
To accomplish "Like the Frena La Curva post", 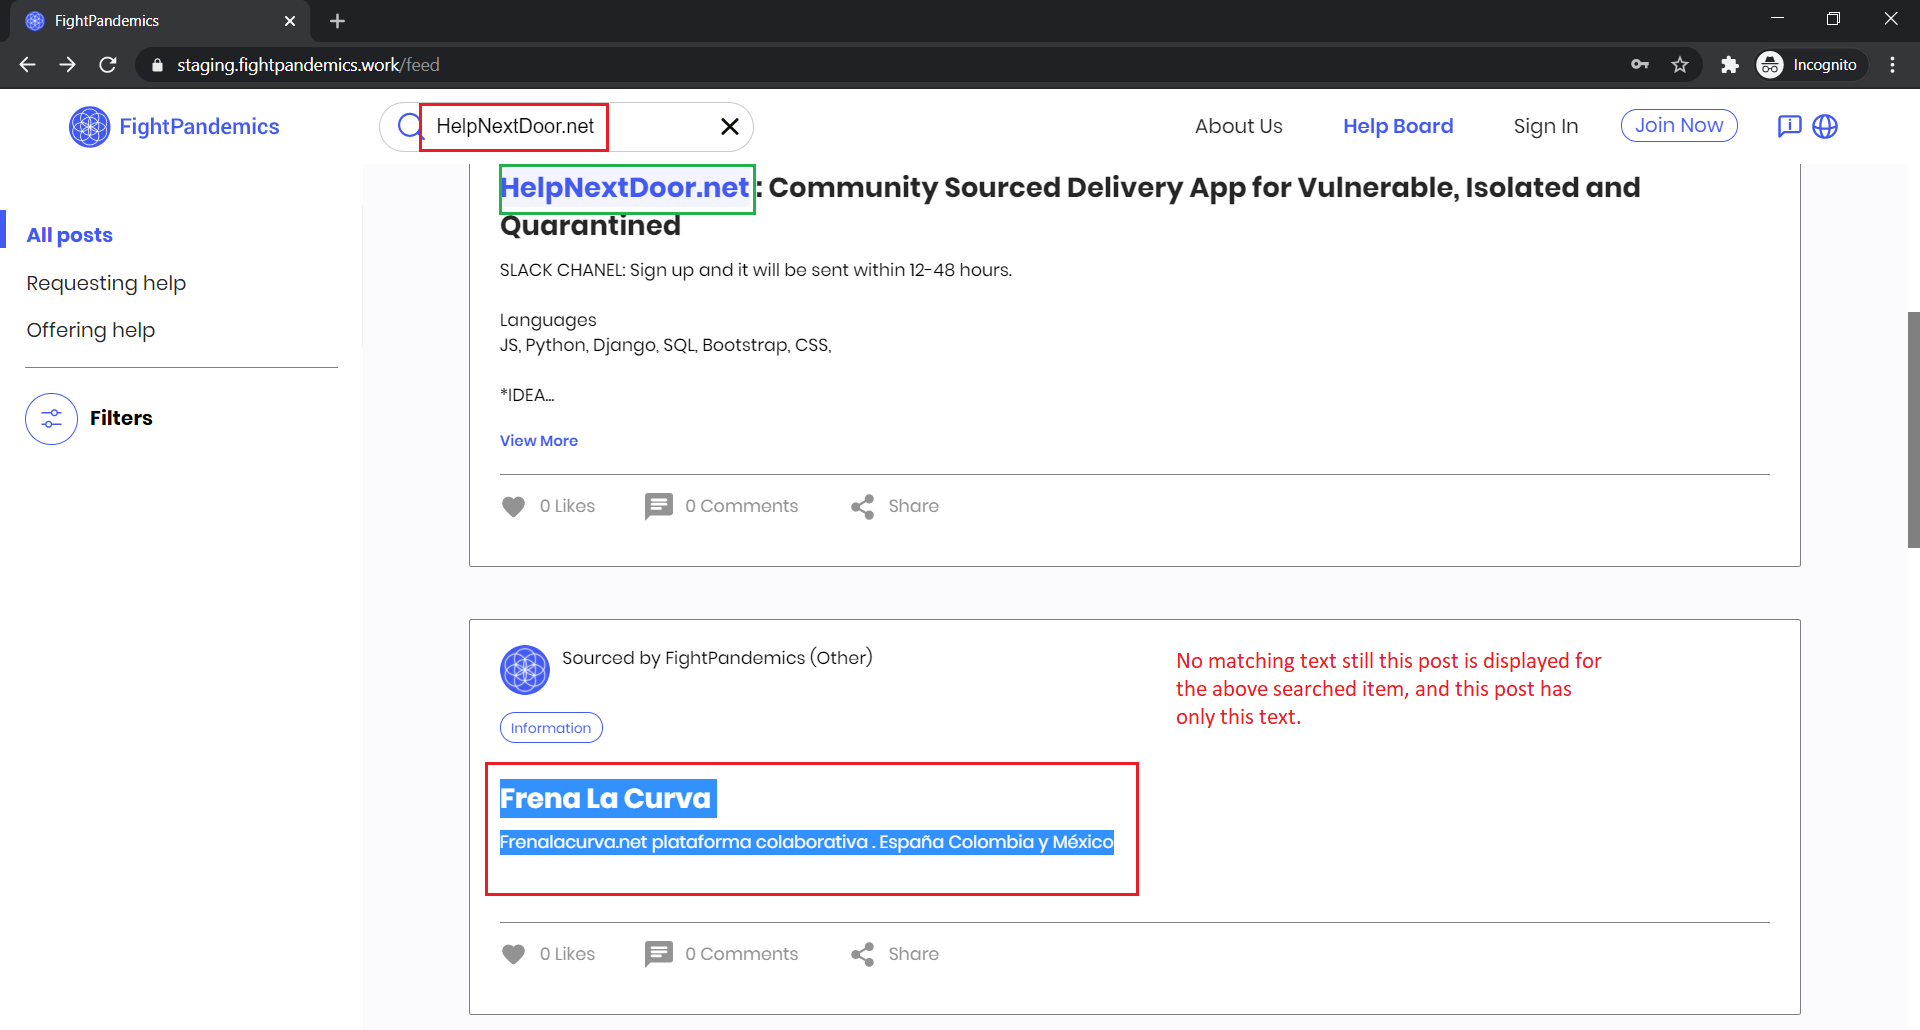I will point(513,954).
